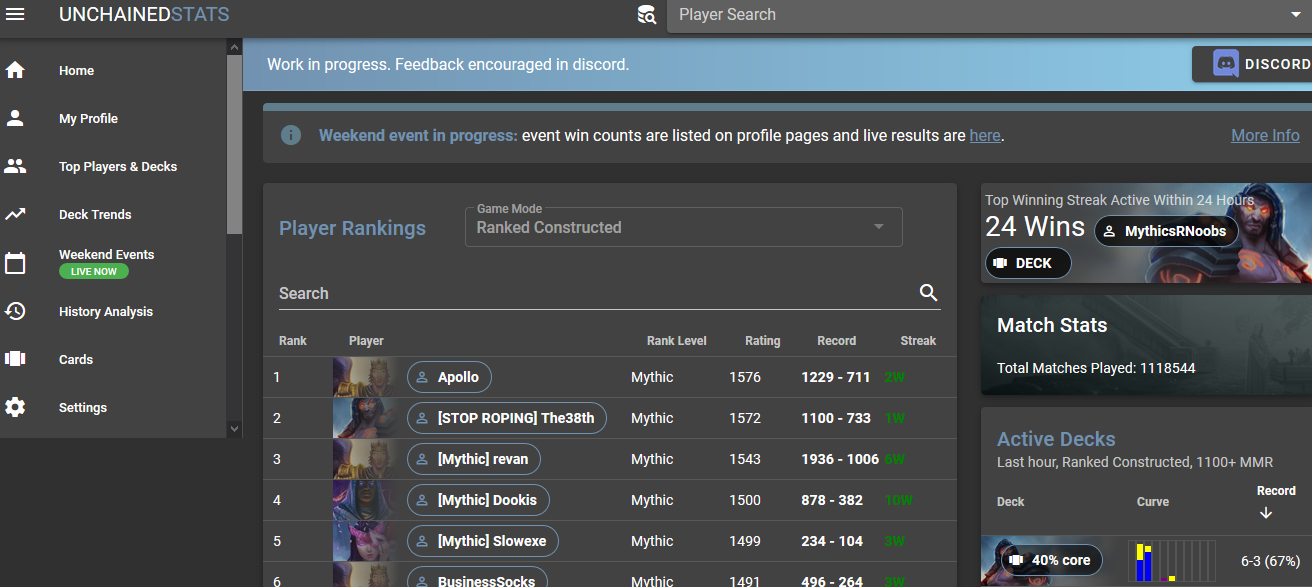Open the Settings page
Viewport: 1312px width, 587px height.
click(114, 407)
